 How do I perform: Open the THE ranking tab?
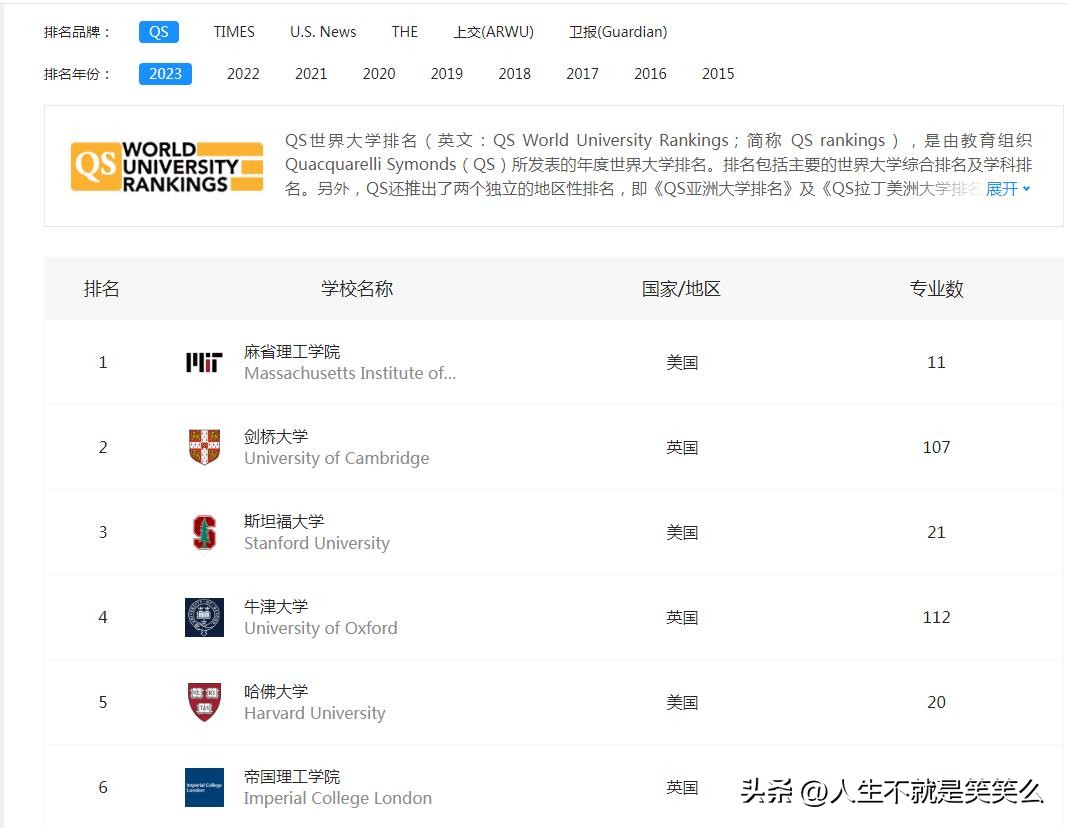tap(404, 31)
